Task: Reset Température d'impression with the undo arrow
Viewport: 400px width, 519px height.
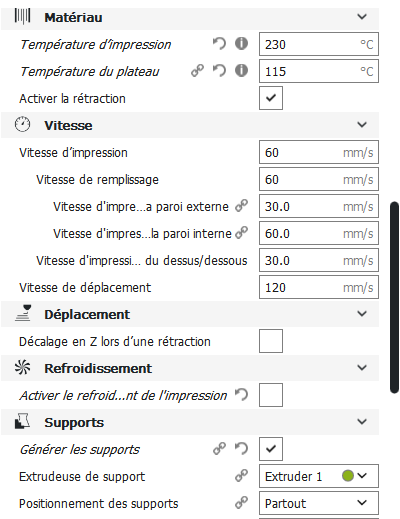Action: [219, 44]
